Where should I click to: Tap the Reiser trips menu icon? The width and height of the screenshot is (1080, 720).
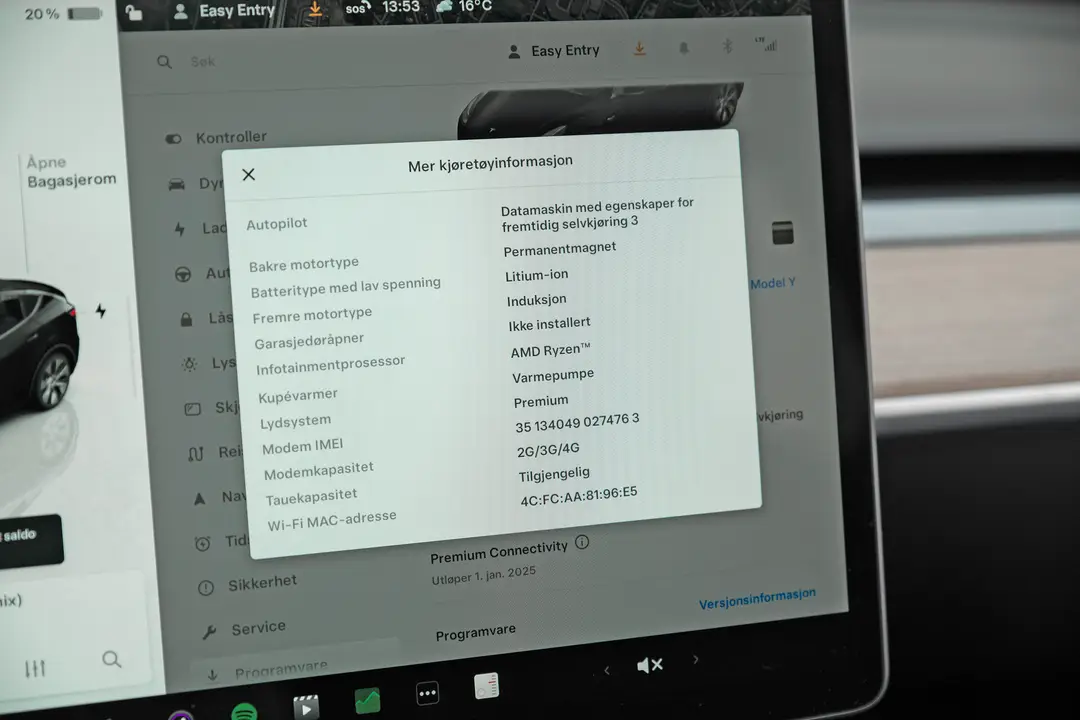(x=196, y=453)
